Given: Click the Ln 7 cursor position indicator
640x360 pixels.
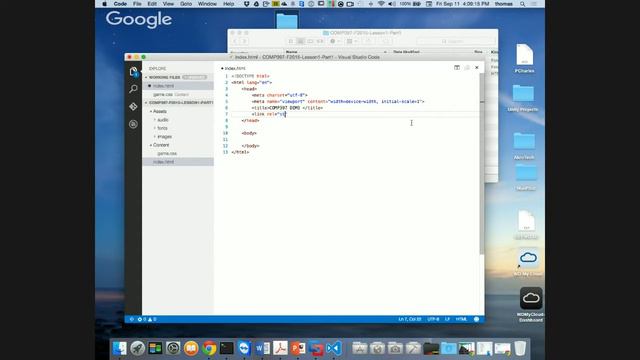Looking at the screenshot, I should (x=409, y=319).
